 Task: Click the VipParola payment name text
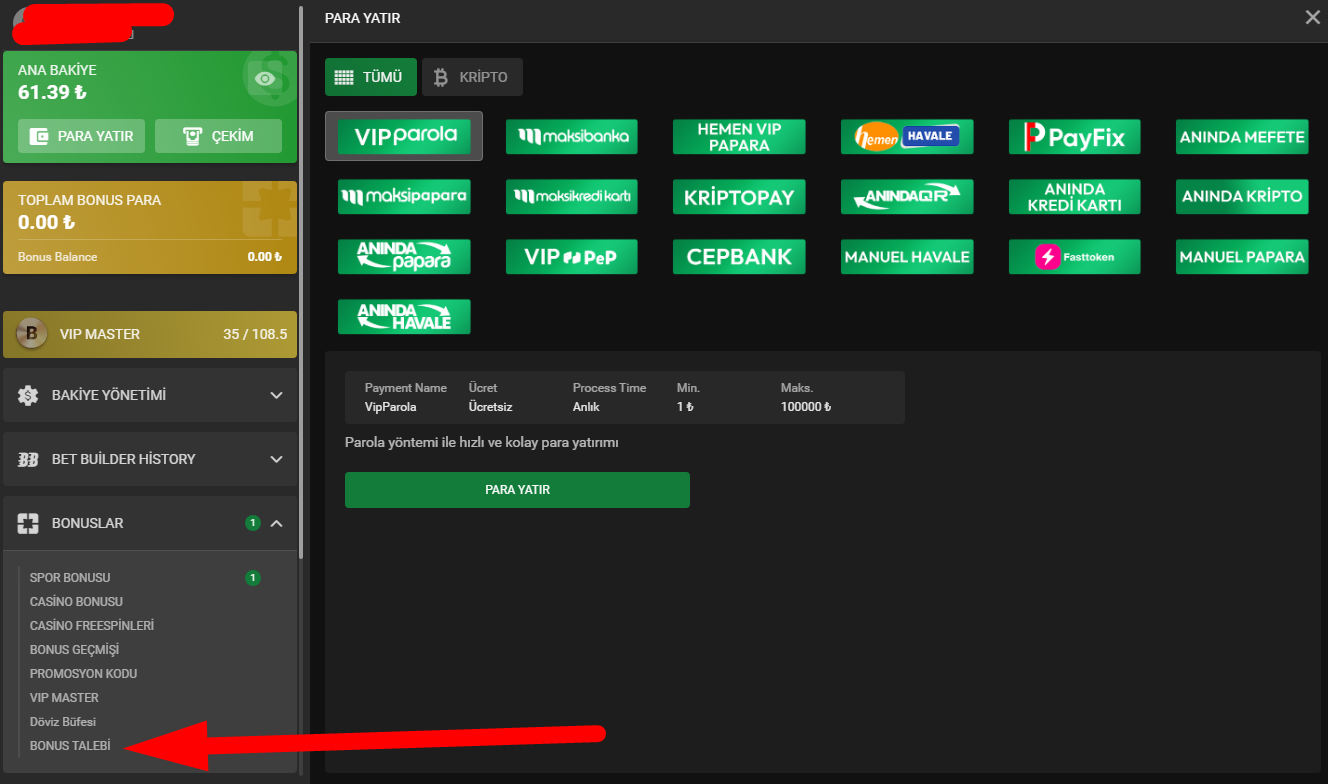(390, 407)
